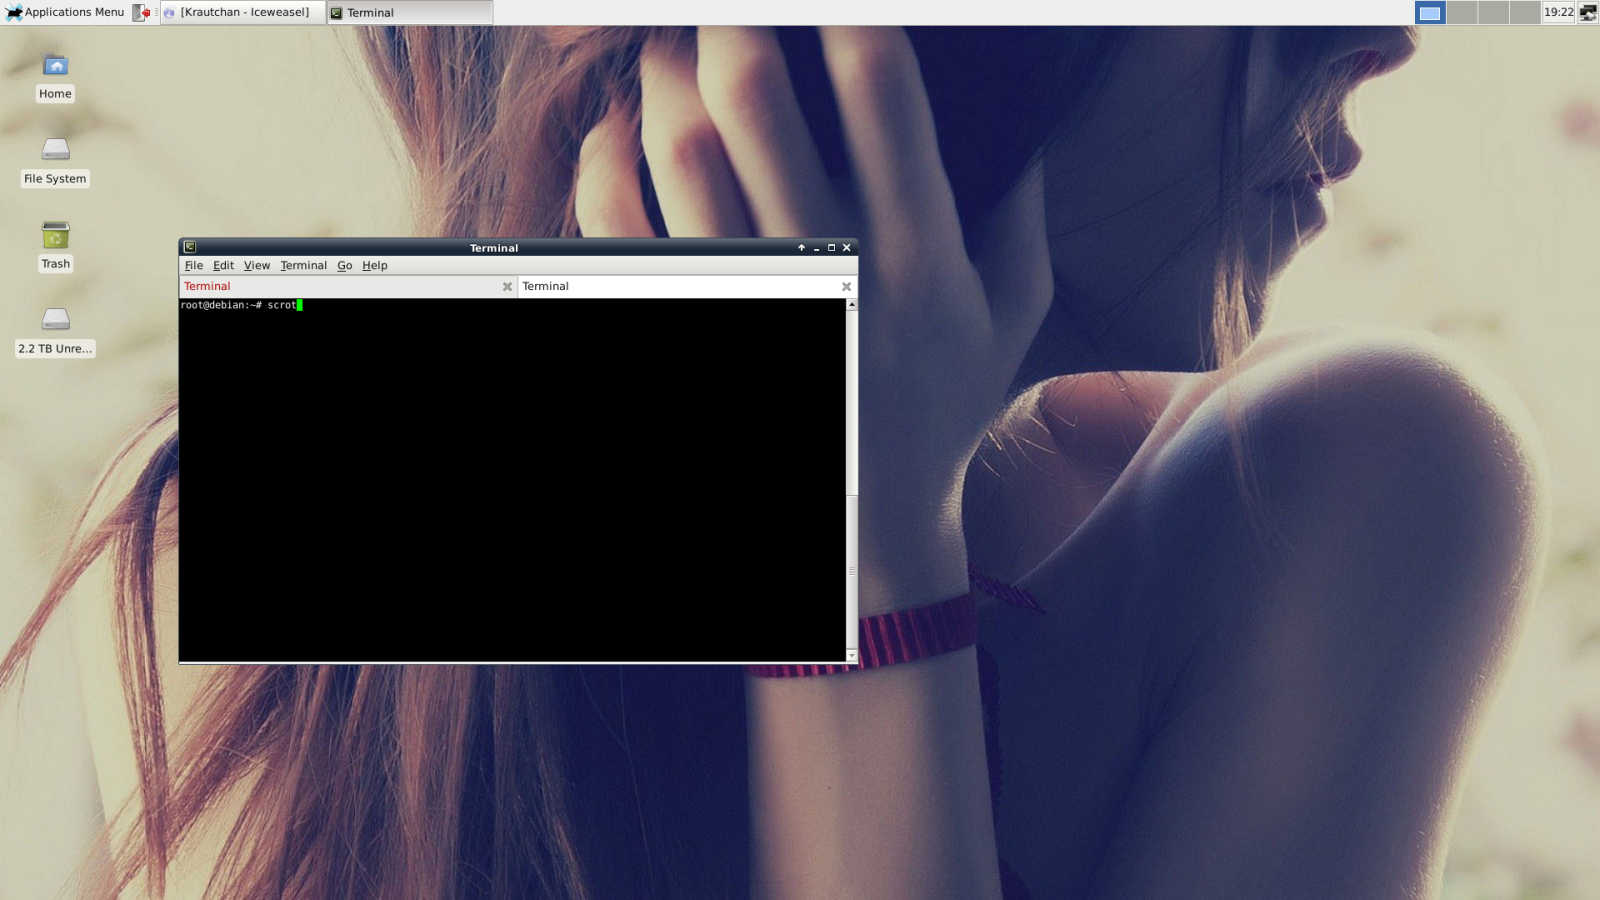Expand the File menu in Terminal
The image size is (1600, 900).
pyautogui.click(x=193, y=266)
